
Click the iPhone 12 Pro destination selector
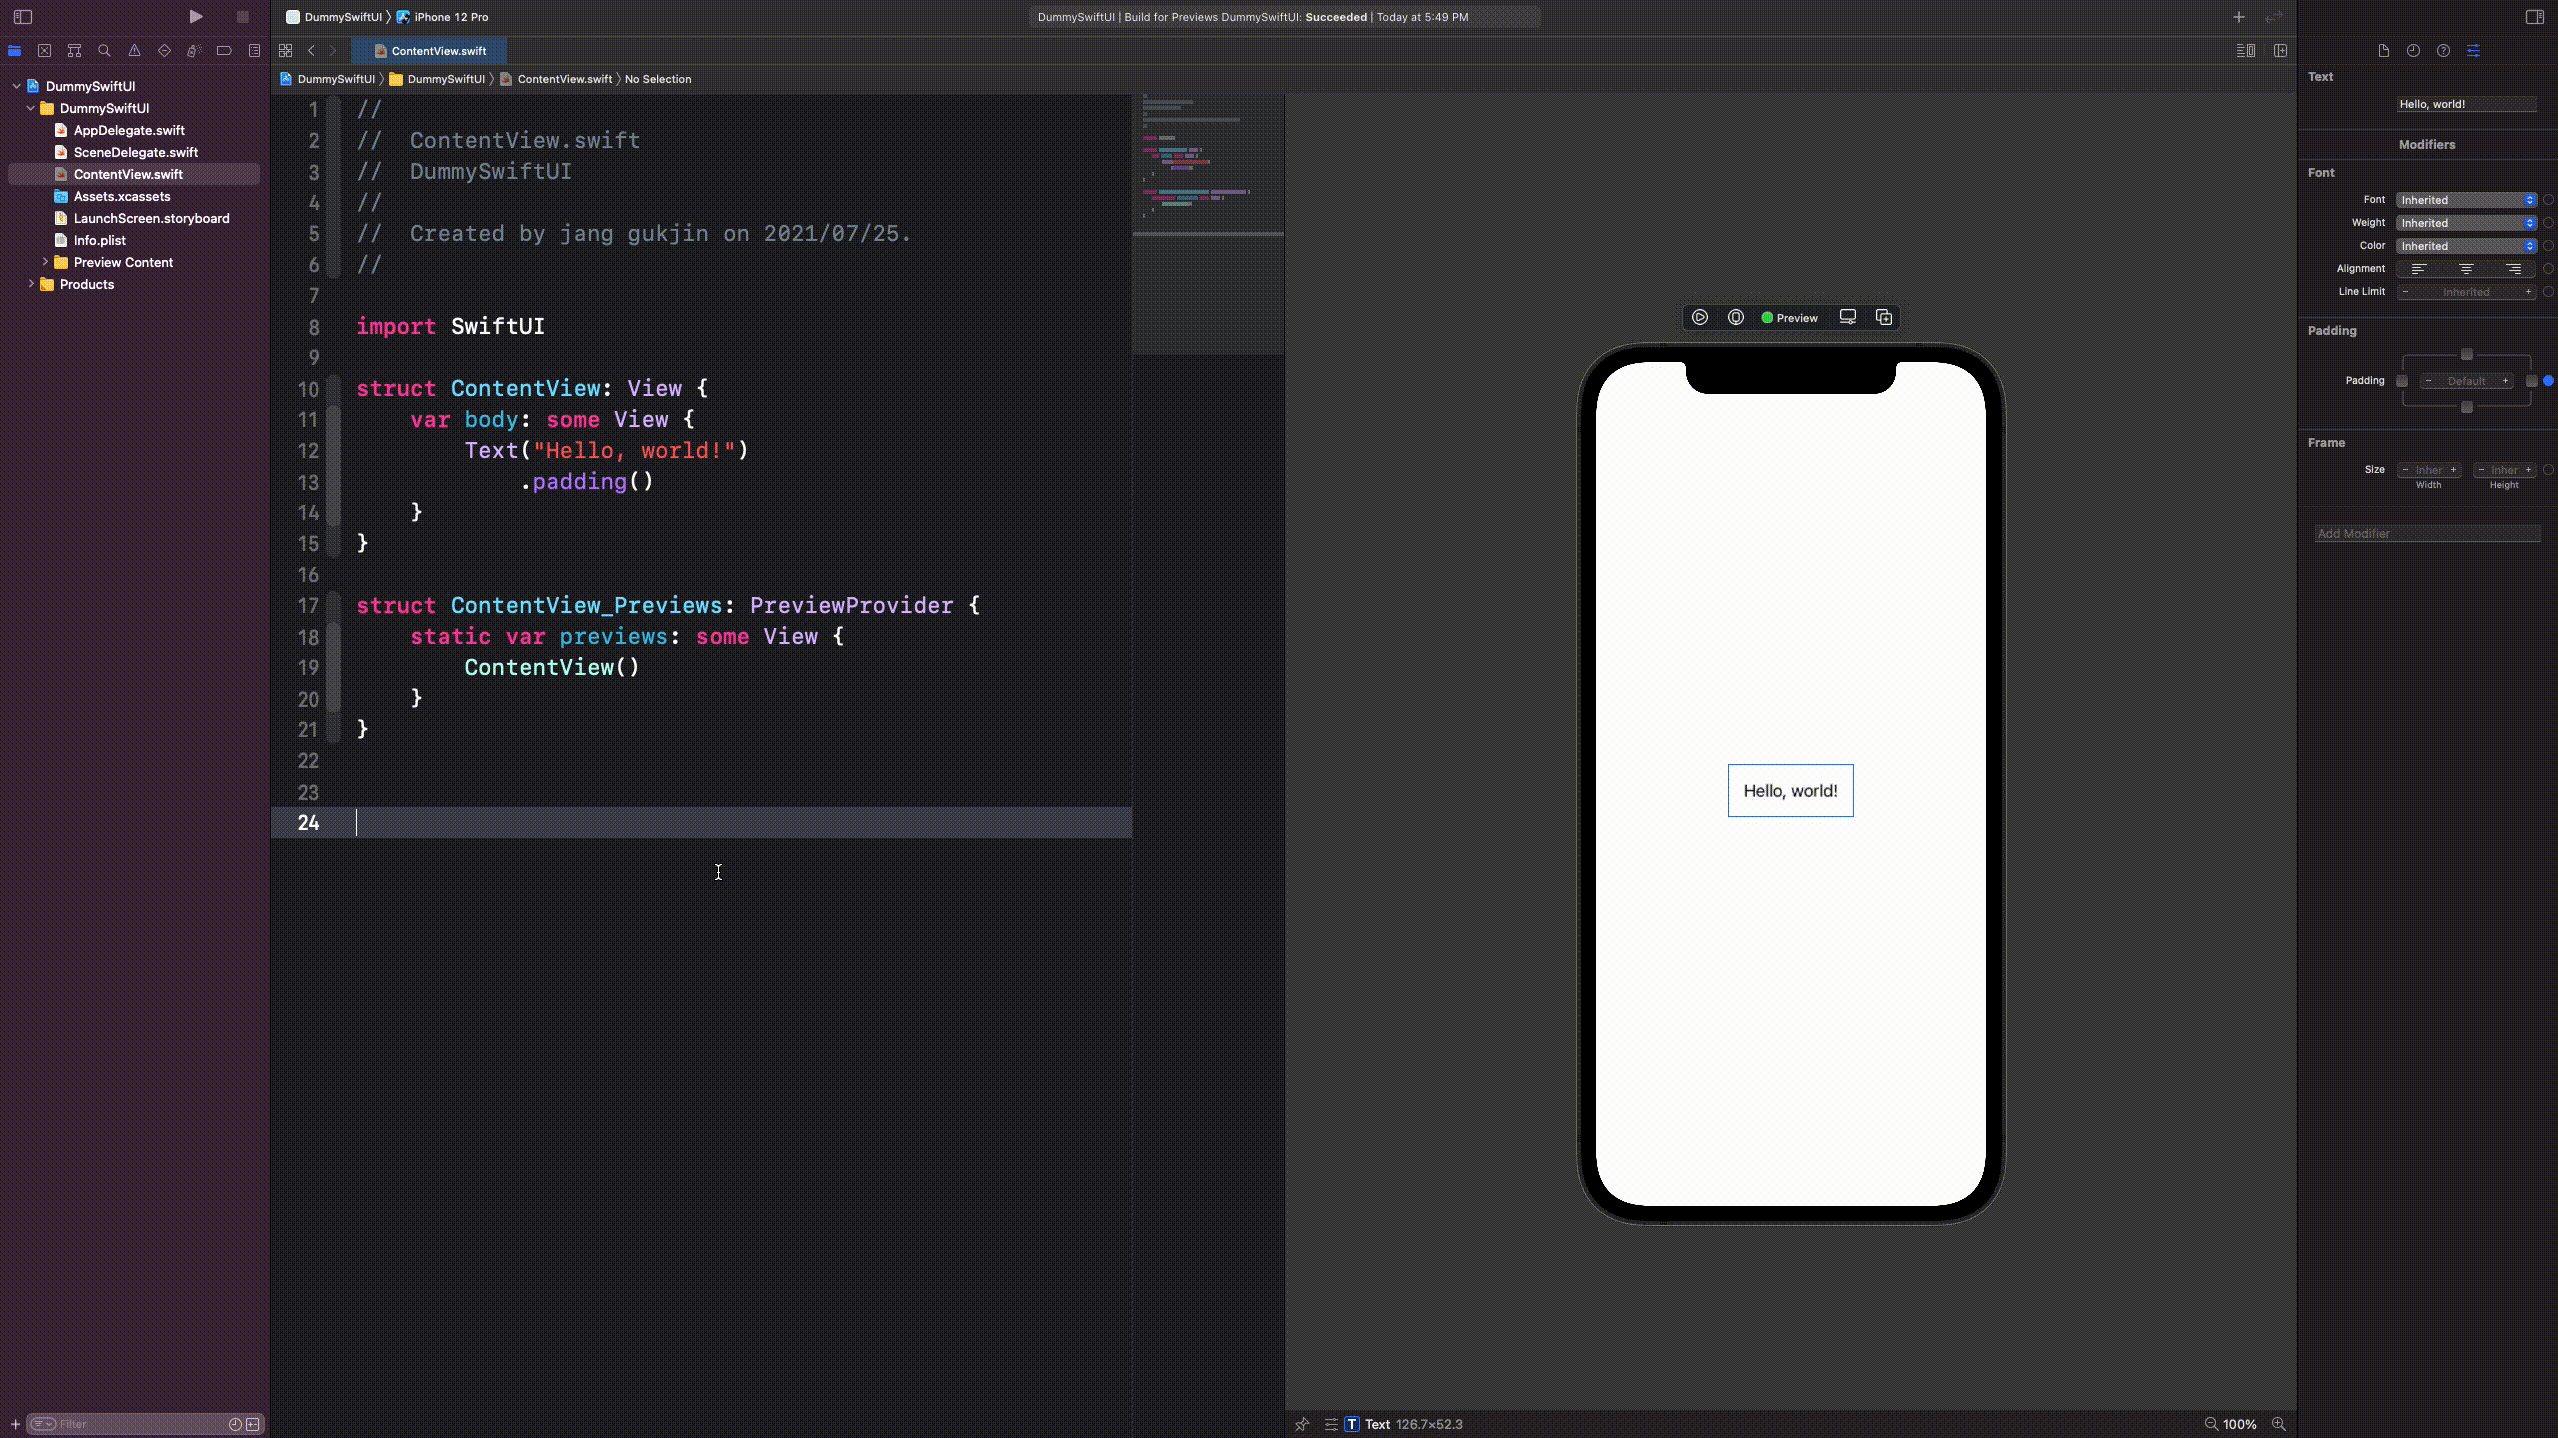pyautogui.click(x=451, y=17)
